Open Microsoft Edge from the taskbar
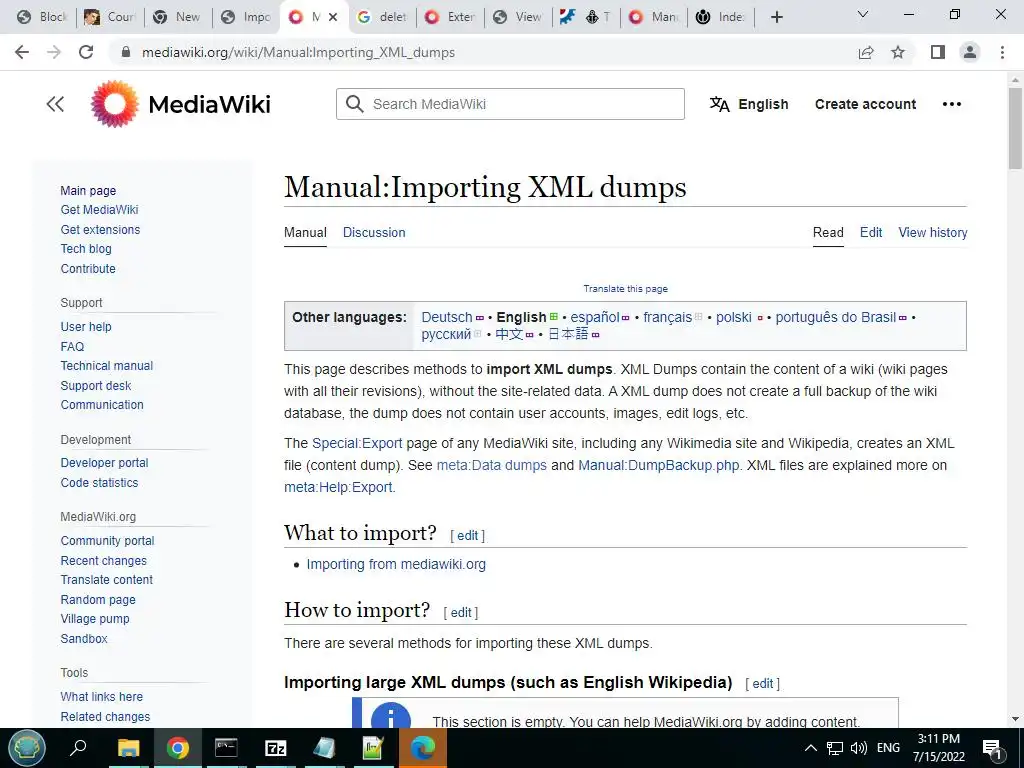 click(x=423, y=748)
